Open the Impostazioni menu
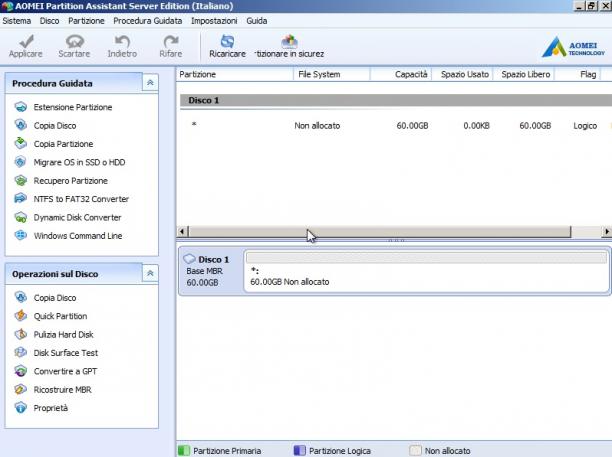This screenshot has height=457, width=612. [214, 21]
